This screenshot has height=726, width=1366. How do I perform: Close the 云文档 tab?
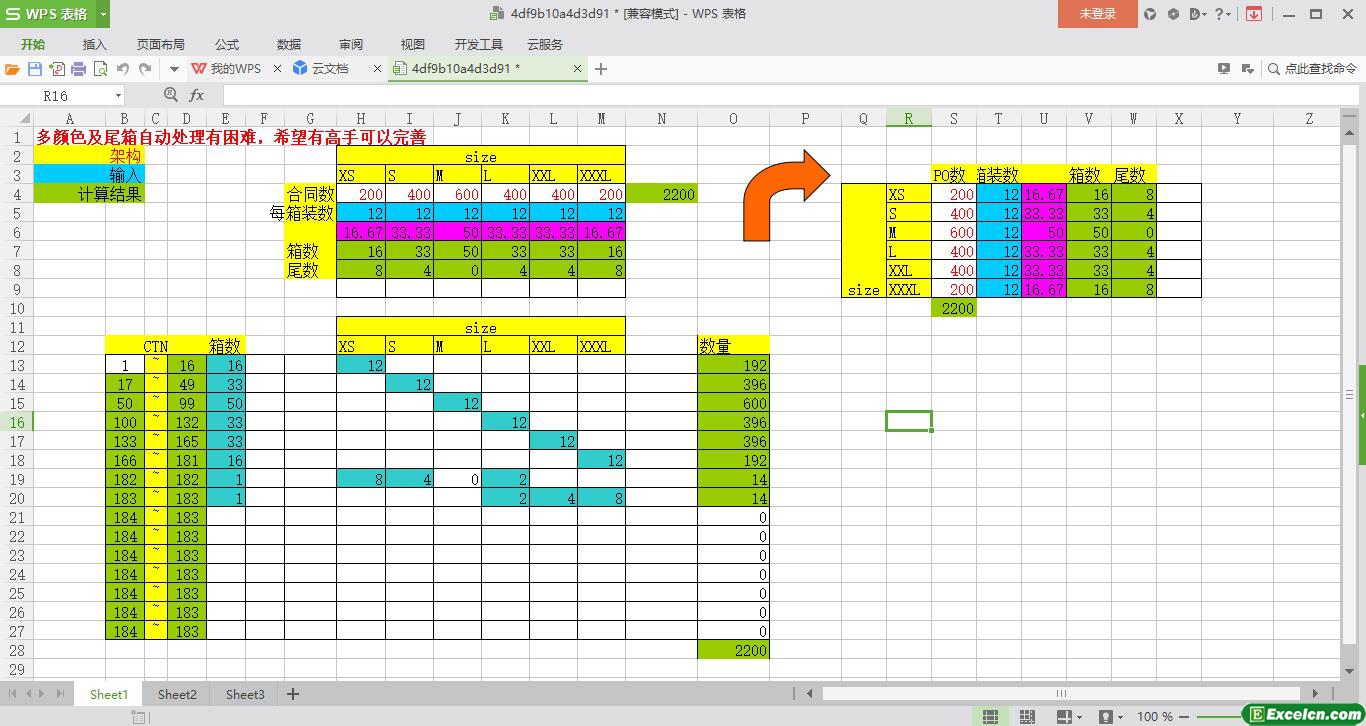coord(377,69)
